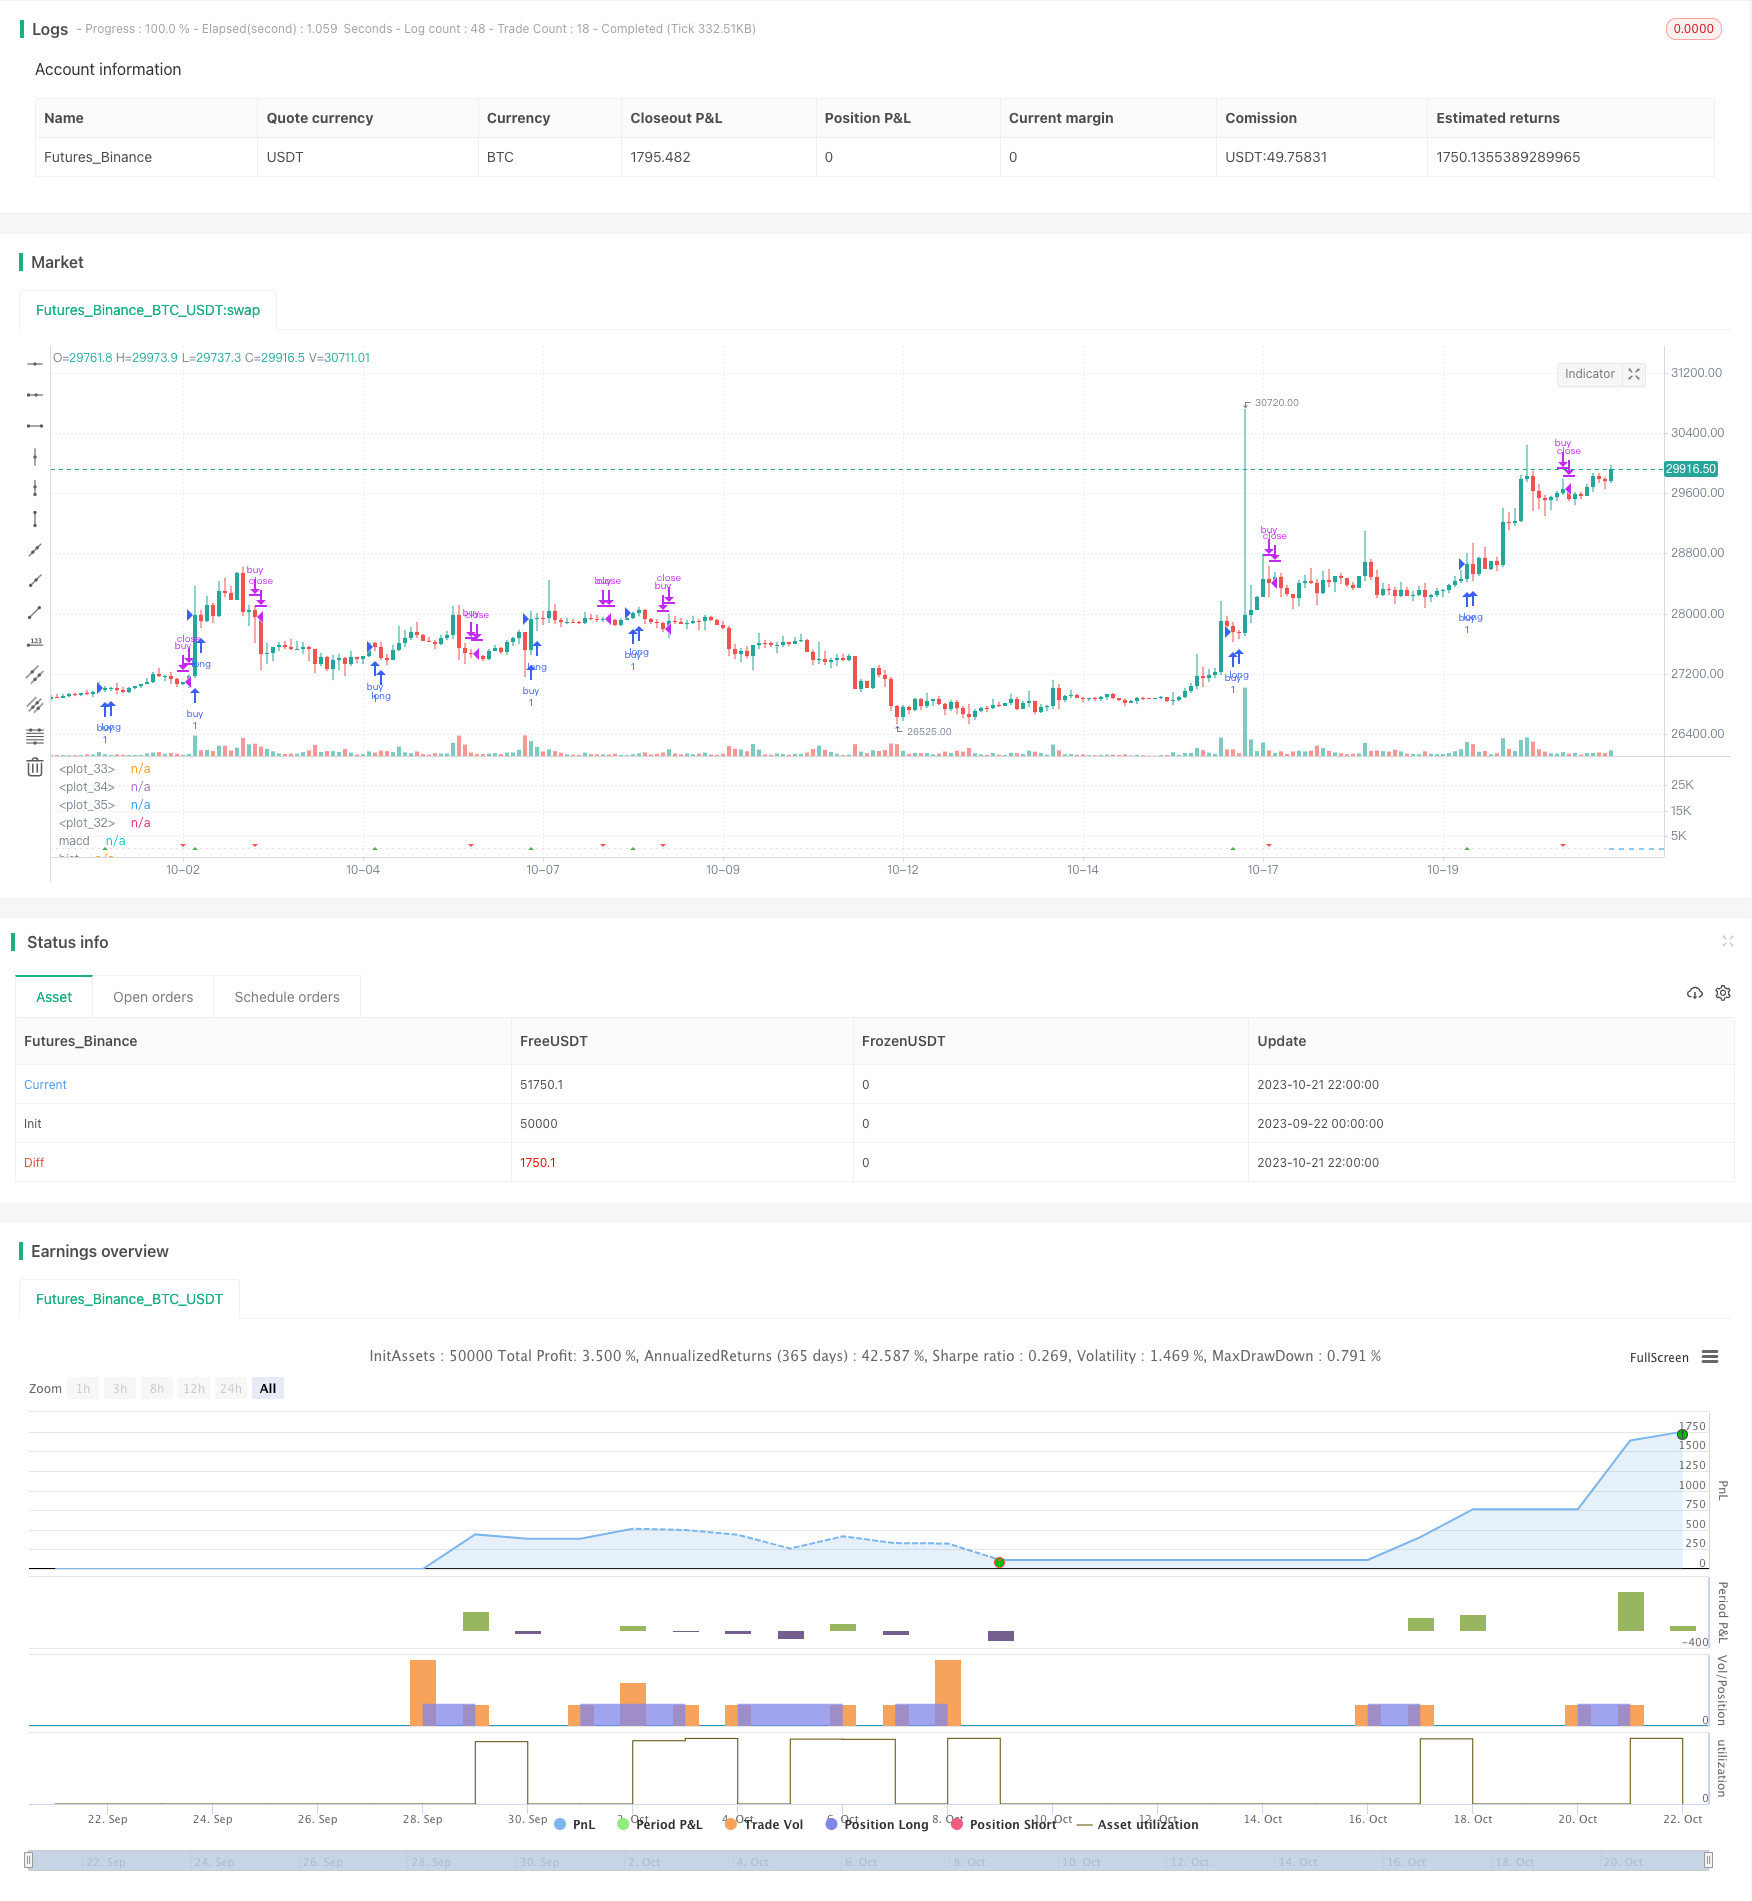Click the Closeout P&L value 1795.482
Screen dimensions: 1752x1901
[660, 157]
